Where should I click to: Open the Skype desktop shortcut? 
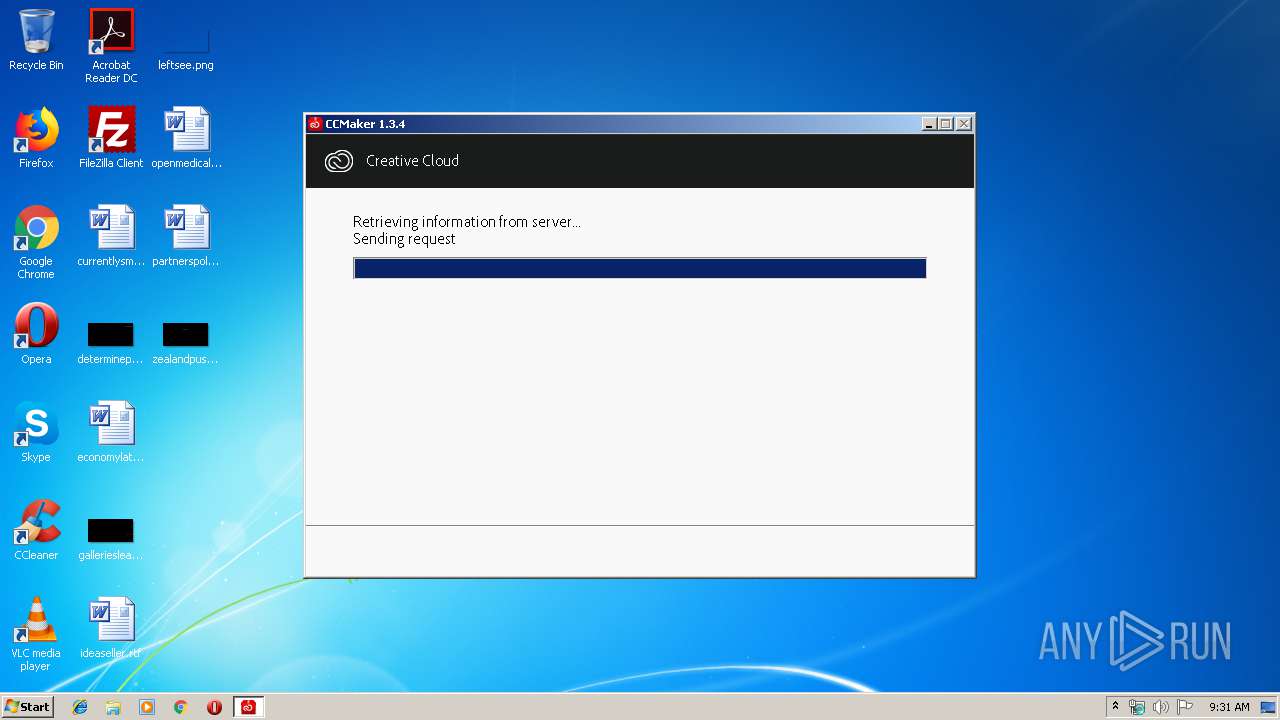pyautogui.click(x=36, y=432)
